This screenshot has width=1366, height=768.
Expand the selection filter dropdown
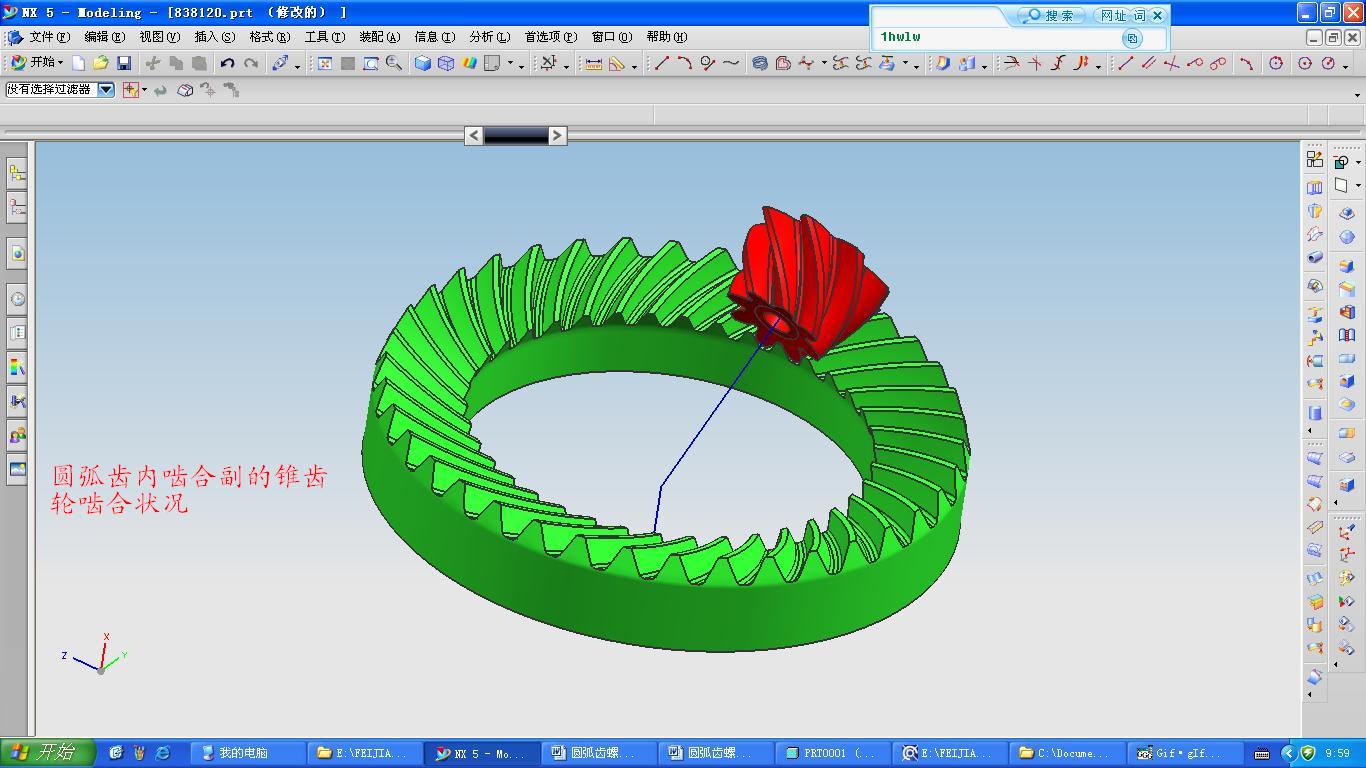click(105, 89)
